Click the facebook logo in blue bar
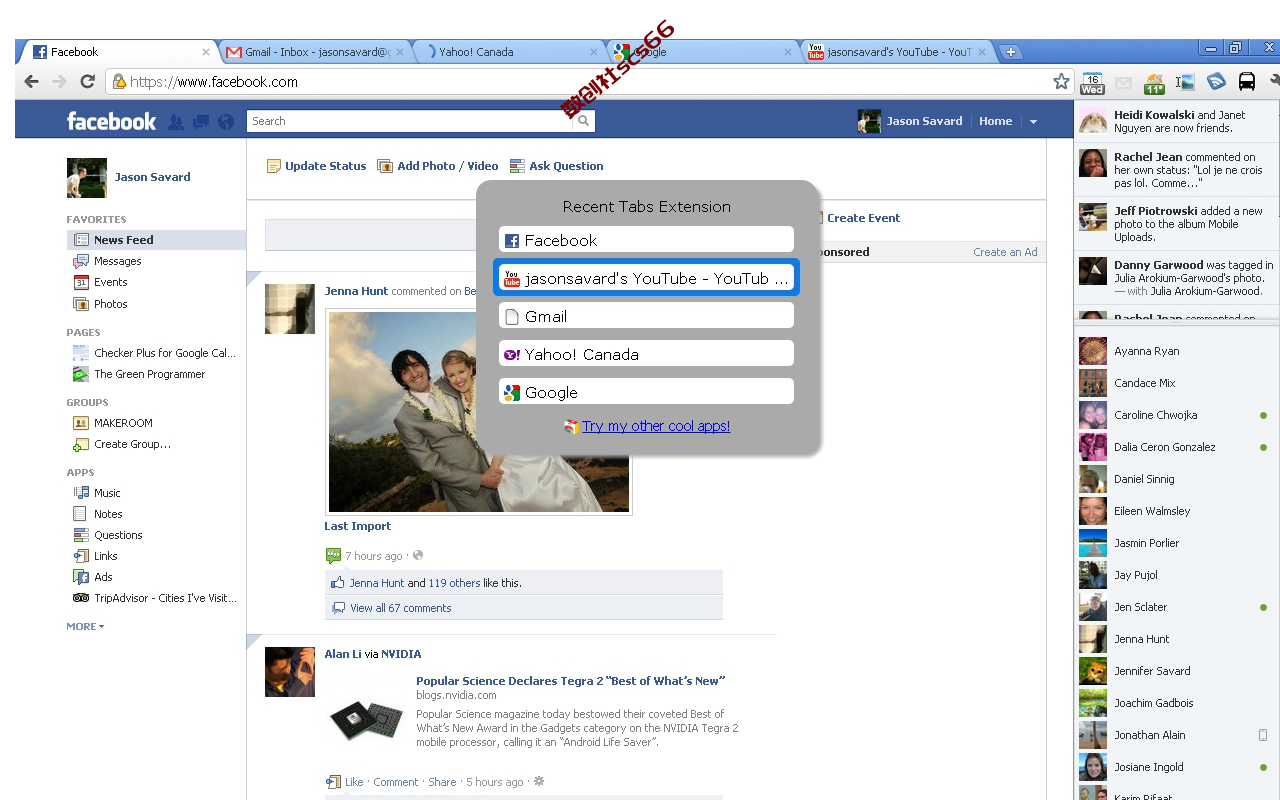This screenshot has height=800, width=1280. click(x=111, y=121)
